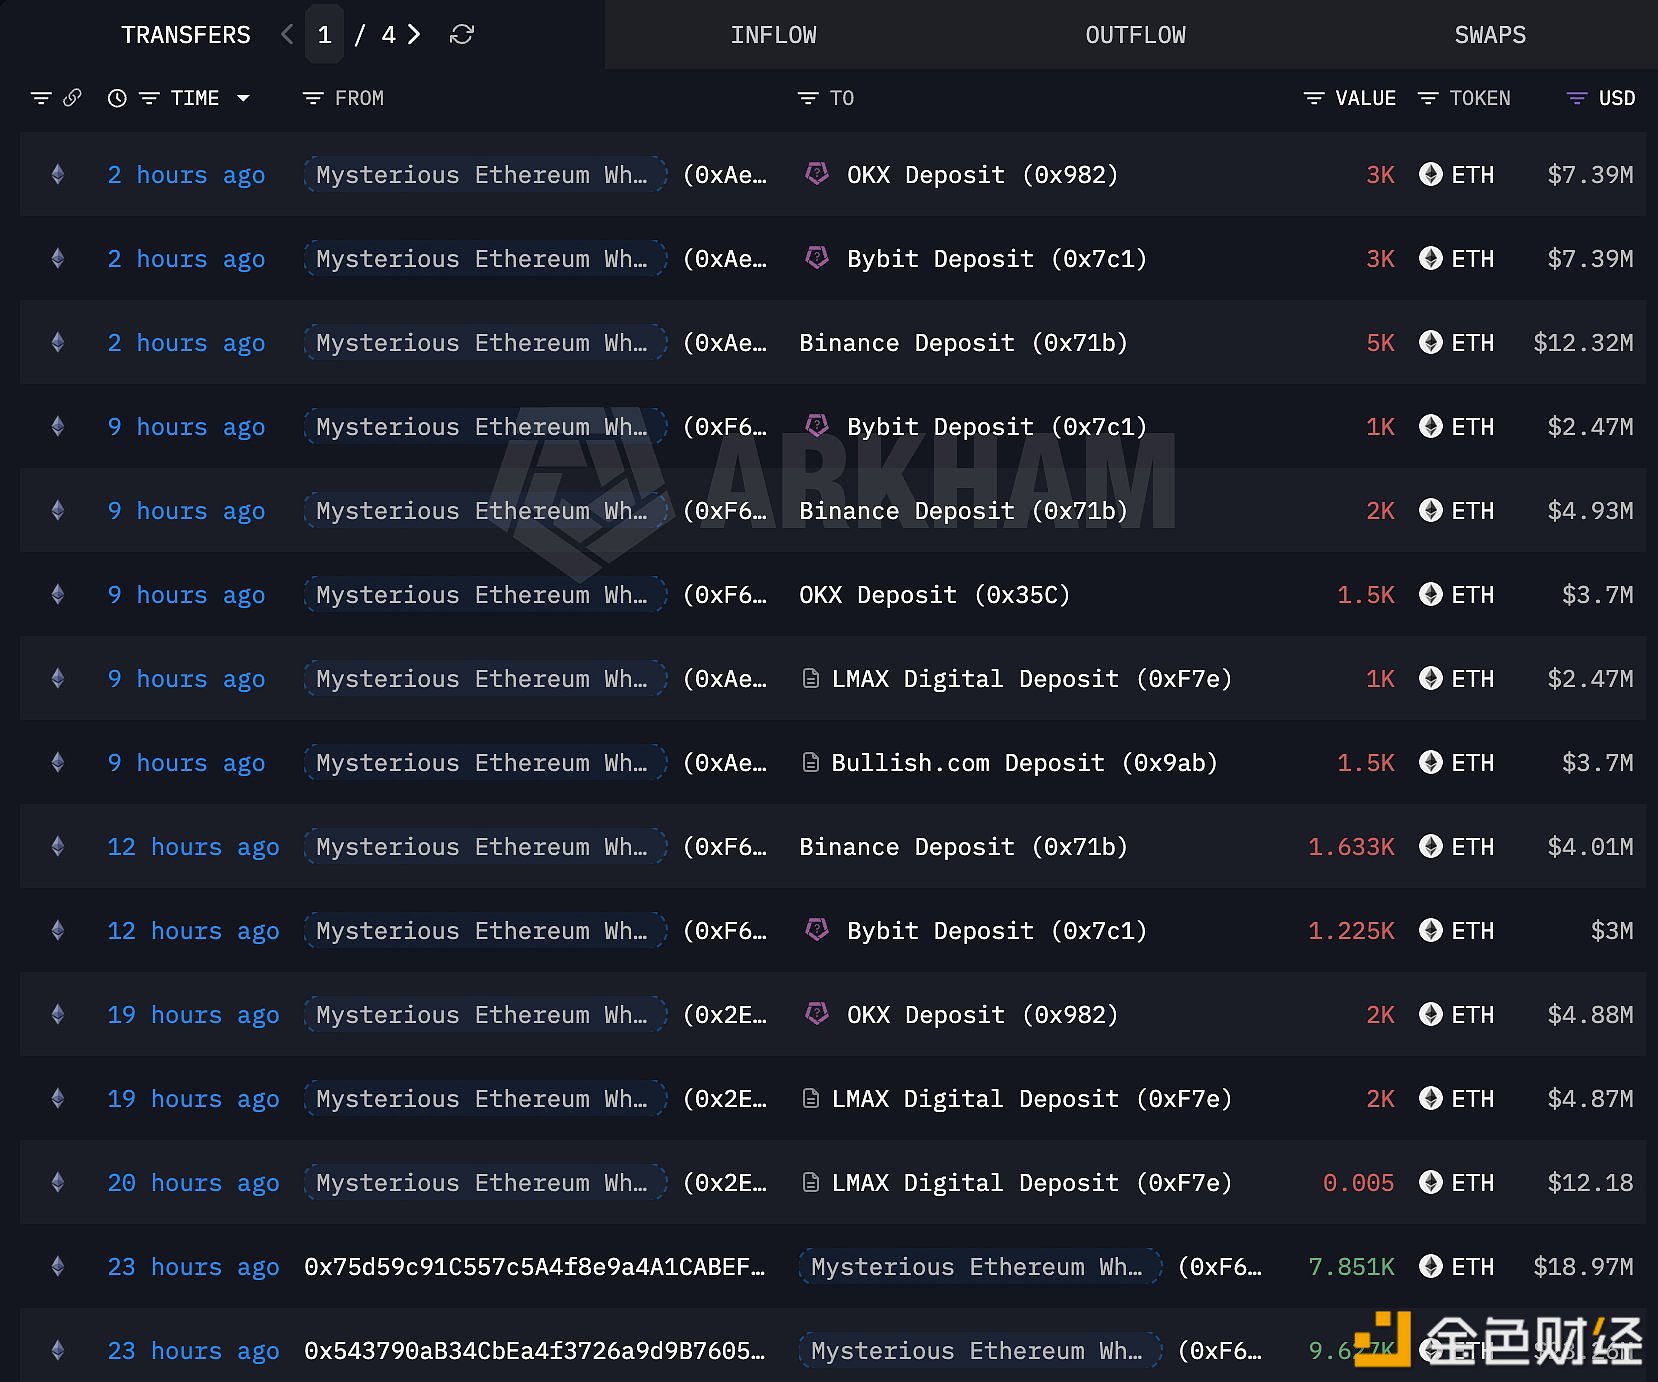Expand the TIME sort dropdown arrow

(243, 98)
